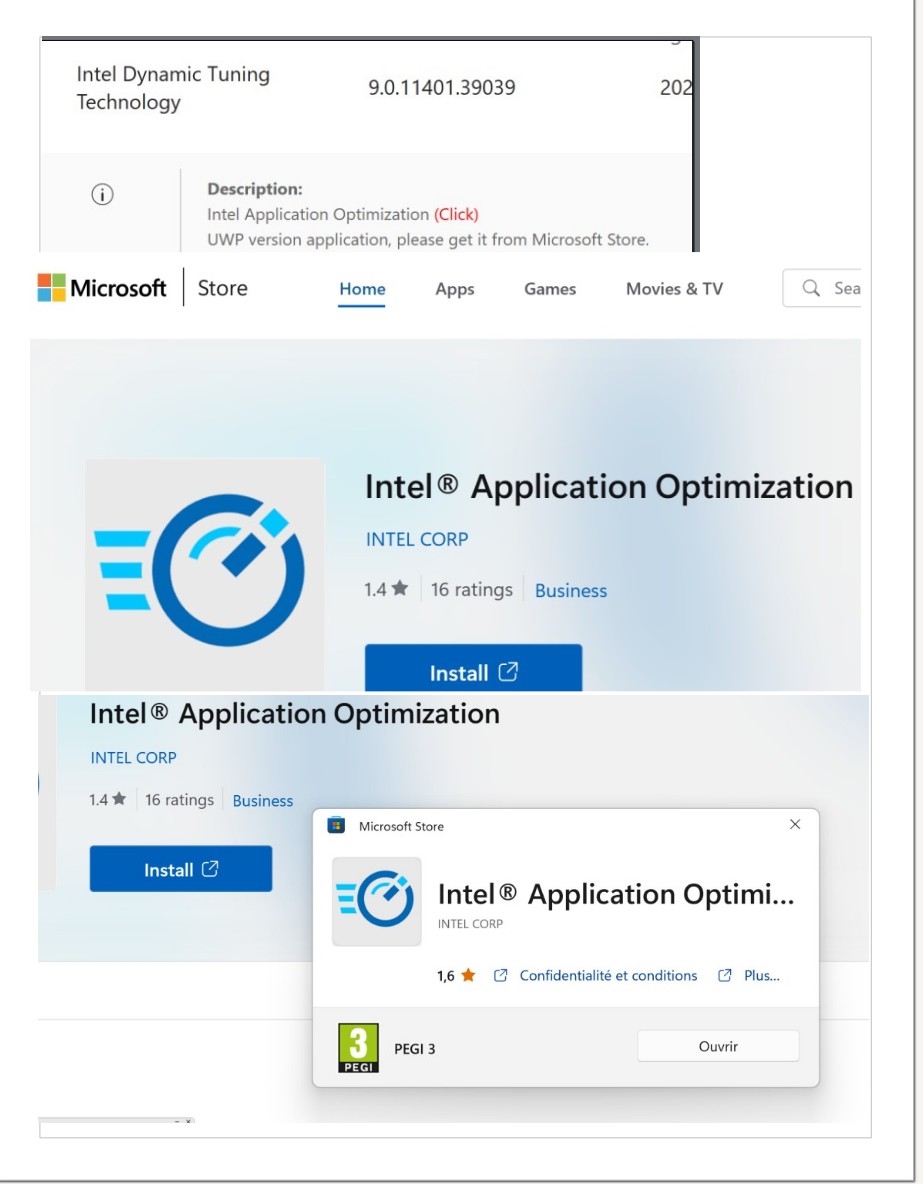Click the app icon in Microsoft Store popup
This screenshot has height=1184, width=923.
[x=376, y=902]
